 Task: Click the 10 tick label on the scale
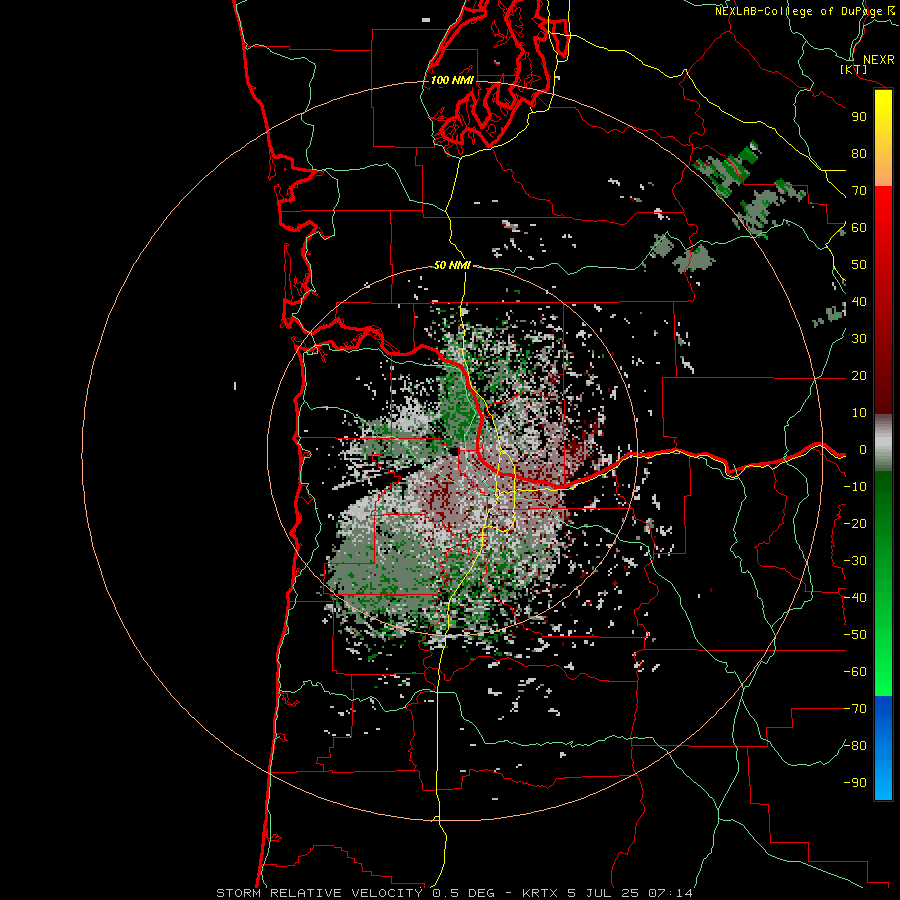pos(859,413)
